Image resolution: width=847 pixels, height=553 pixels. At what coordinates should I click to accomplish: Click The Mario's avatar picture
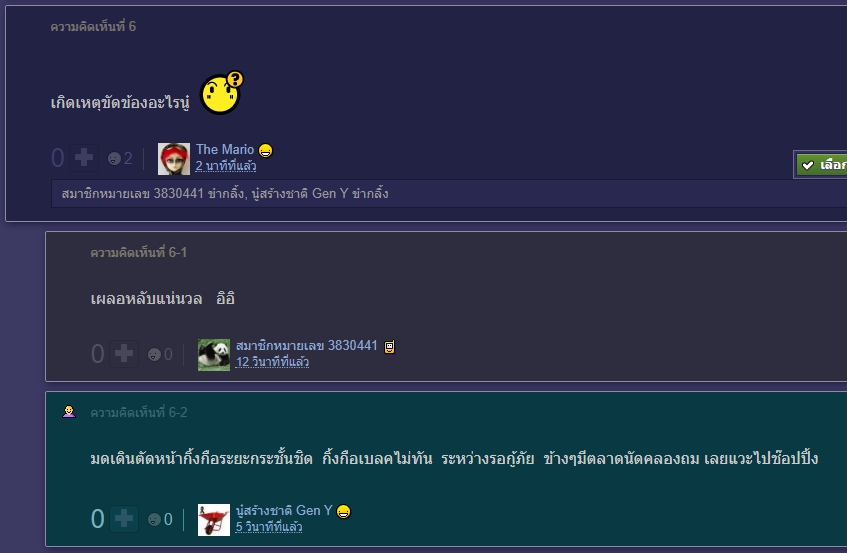[173, 159]
